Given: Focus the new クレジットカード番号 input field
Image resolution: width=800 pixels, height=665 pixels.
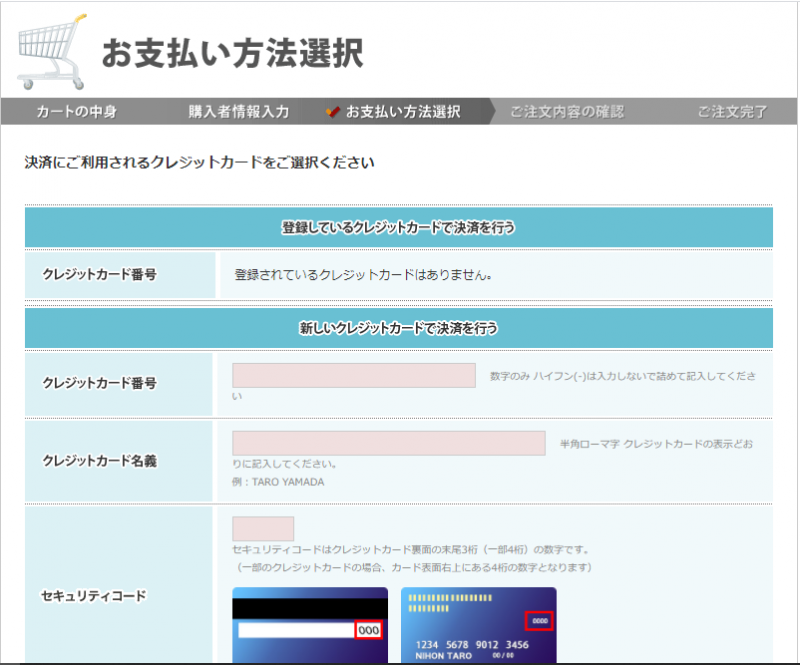Looking at the screenshot, I should tap(354, 376).
